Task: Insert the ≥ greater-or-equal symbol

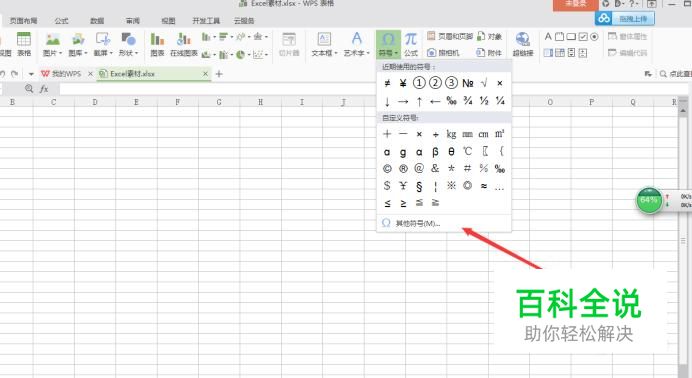Action: tap(403, 203)
